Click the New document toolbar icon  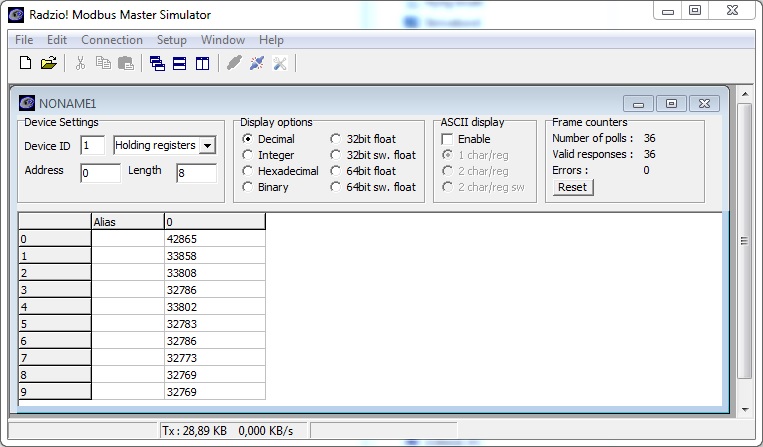point(25,63)
